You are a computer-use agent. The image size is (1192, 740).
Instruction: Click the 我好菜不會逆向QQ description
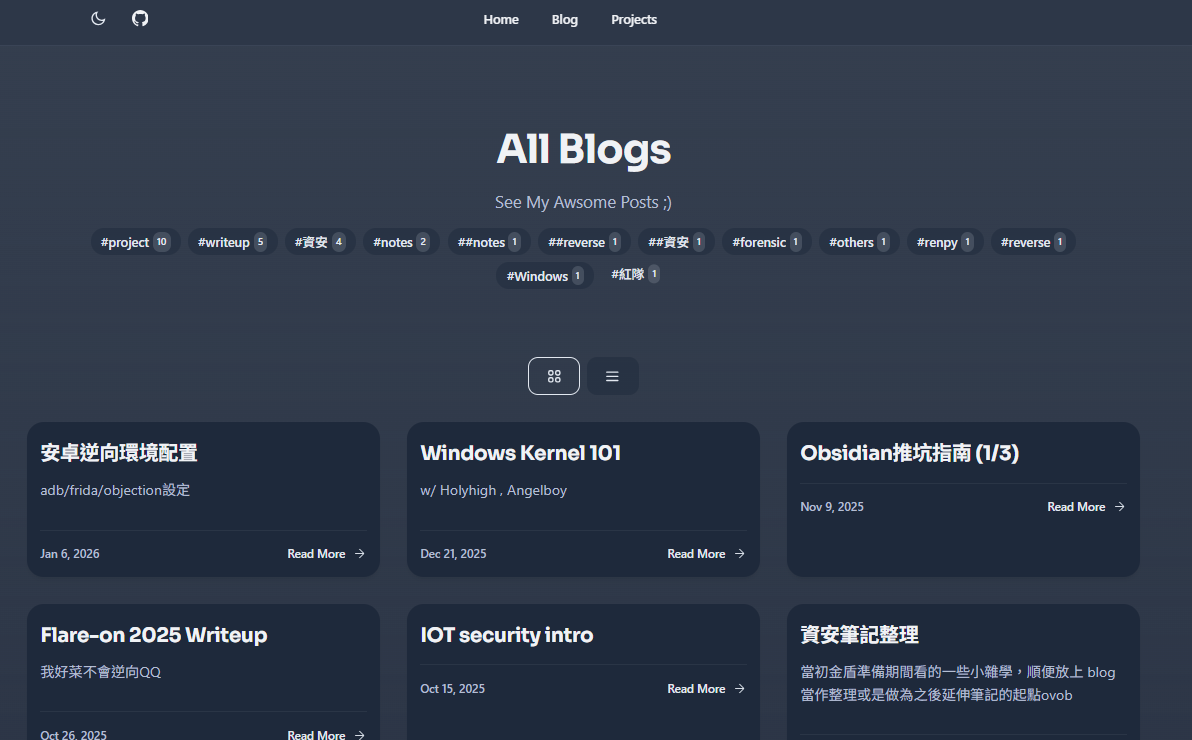click(x=100, y=672)
